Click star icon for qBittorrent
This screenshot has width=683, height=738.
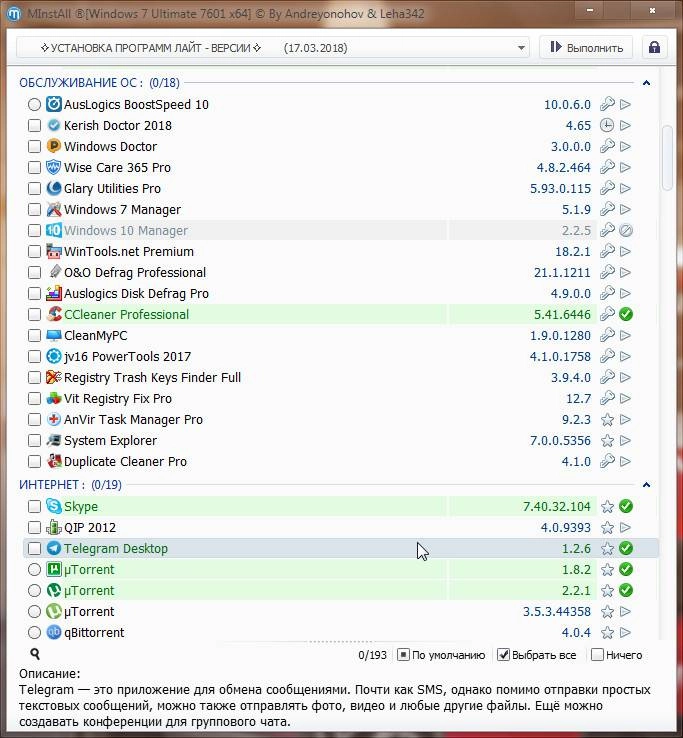tap(607, 633)
